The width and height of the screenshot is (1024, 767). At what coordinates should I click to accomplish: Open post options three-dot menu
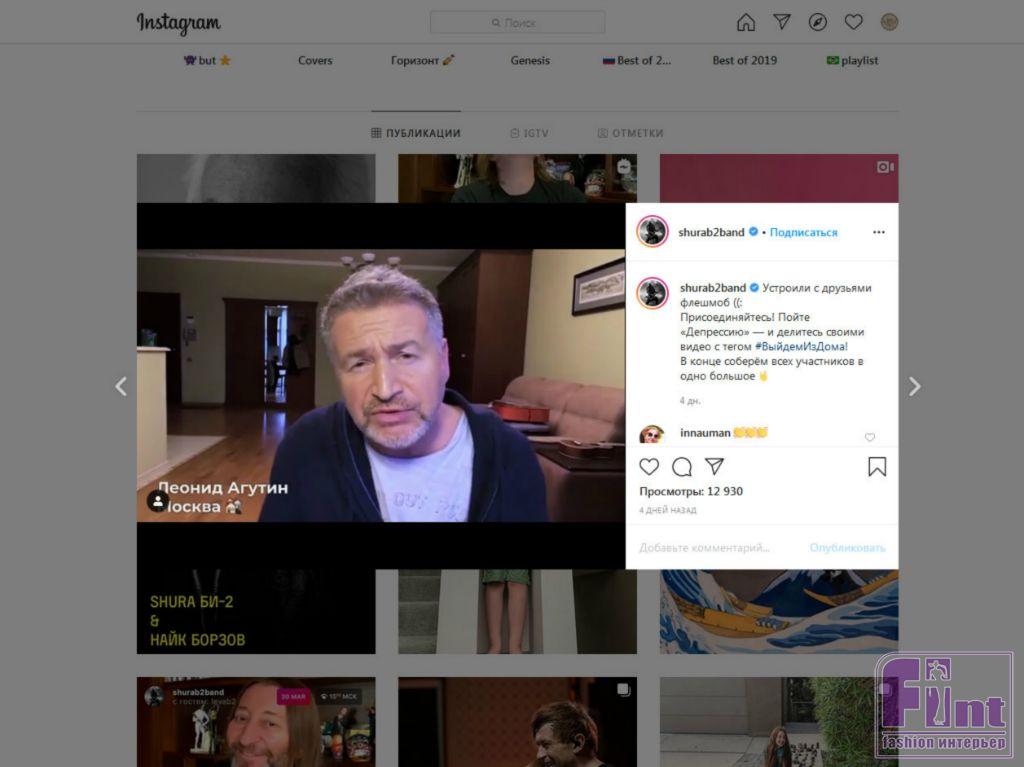[x=878, y=232]
